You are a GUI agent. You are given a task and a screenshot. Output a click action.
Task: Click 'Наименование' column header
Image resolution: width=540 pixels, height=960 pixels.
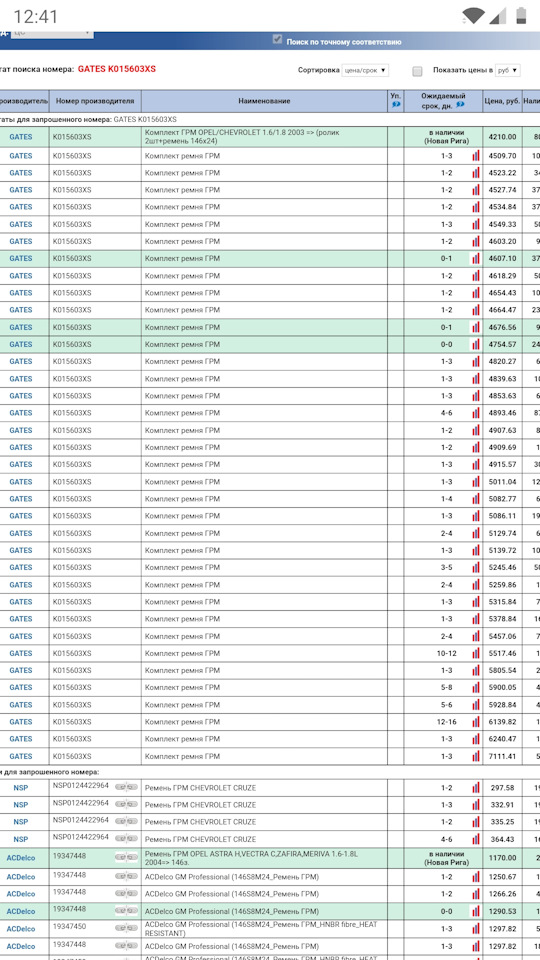click(265, 101)
